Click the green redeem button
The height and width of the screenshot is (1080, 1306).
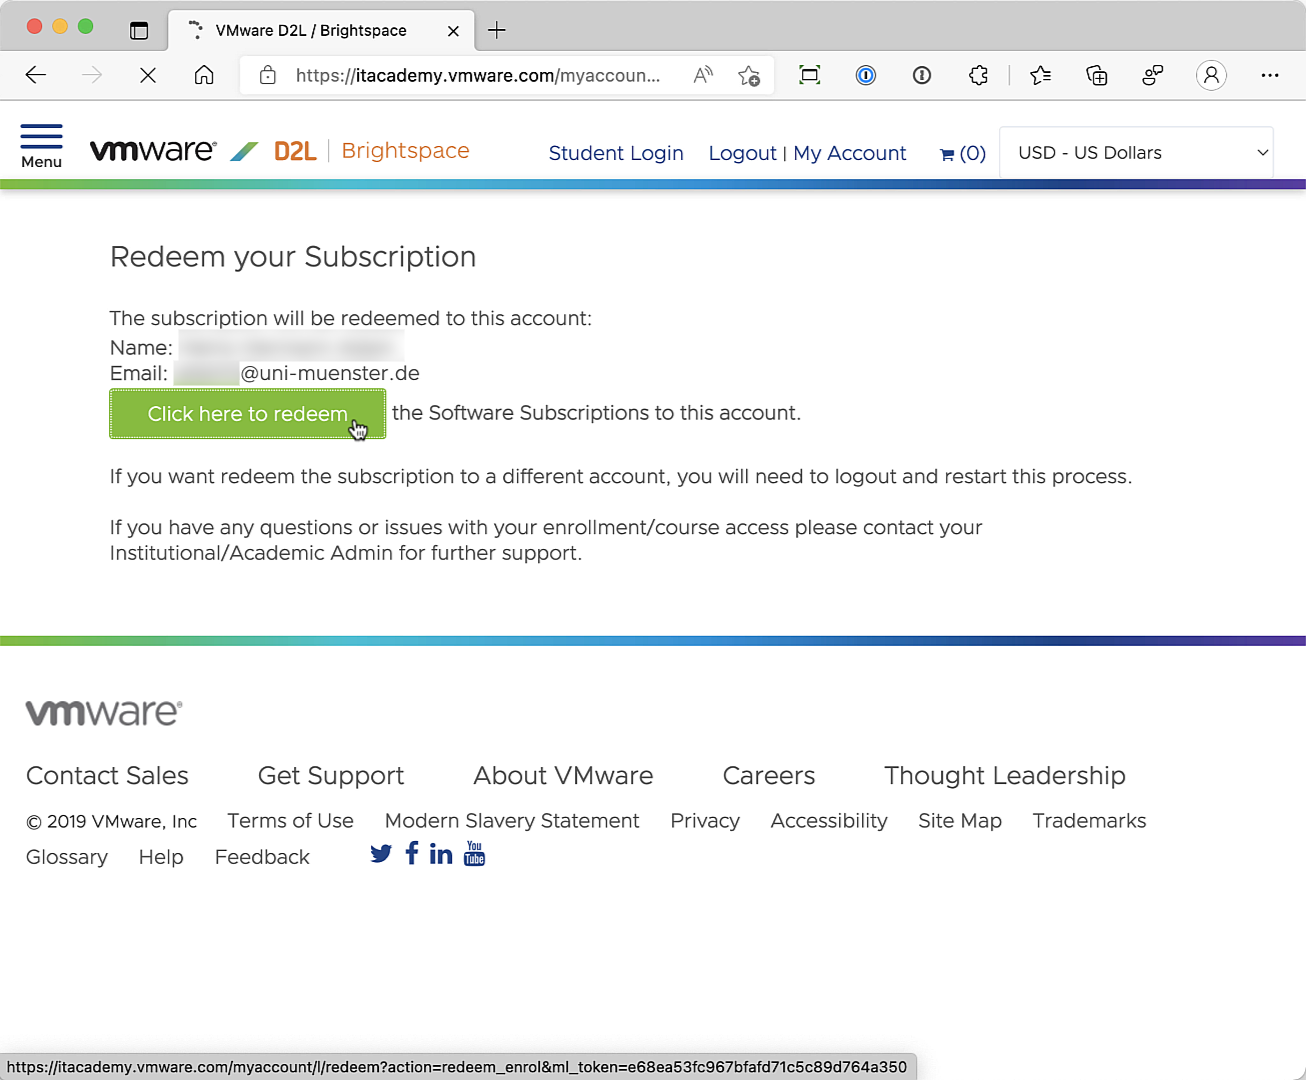coord(247,414)
